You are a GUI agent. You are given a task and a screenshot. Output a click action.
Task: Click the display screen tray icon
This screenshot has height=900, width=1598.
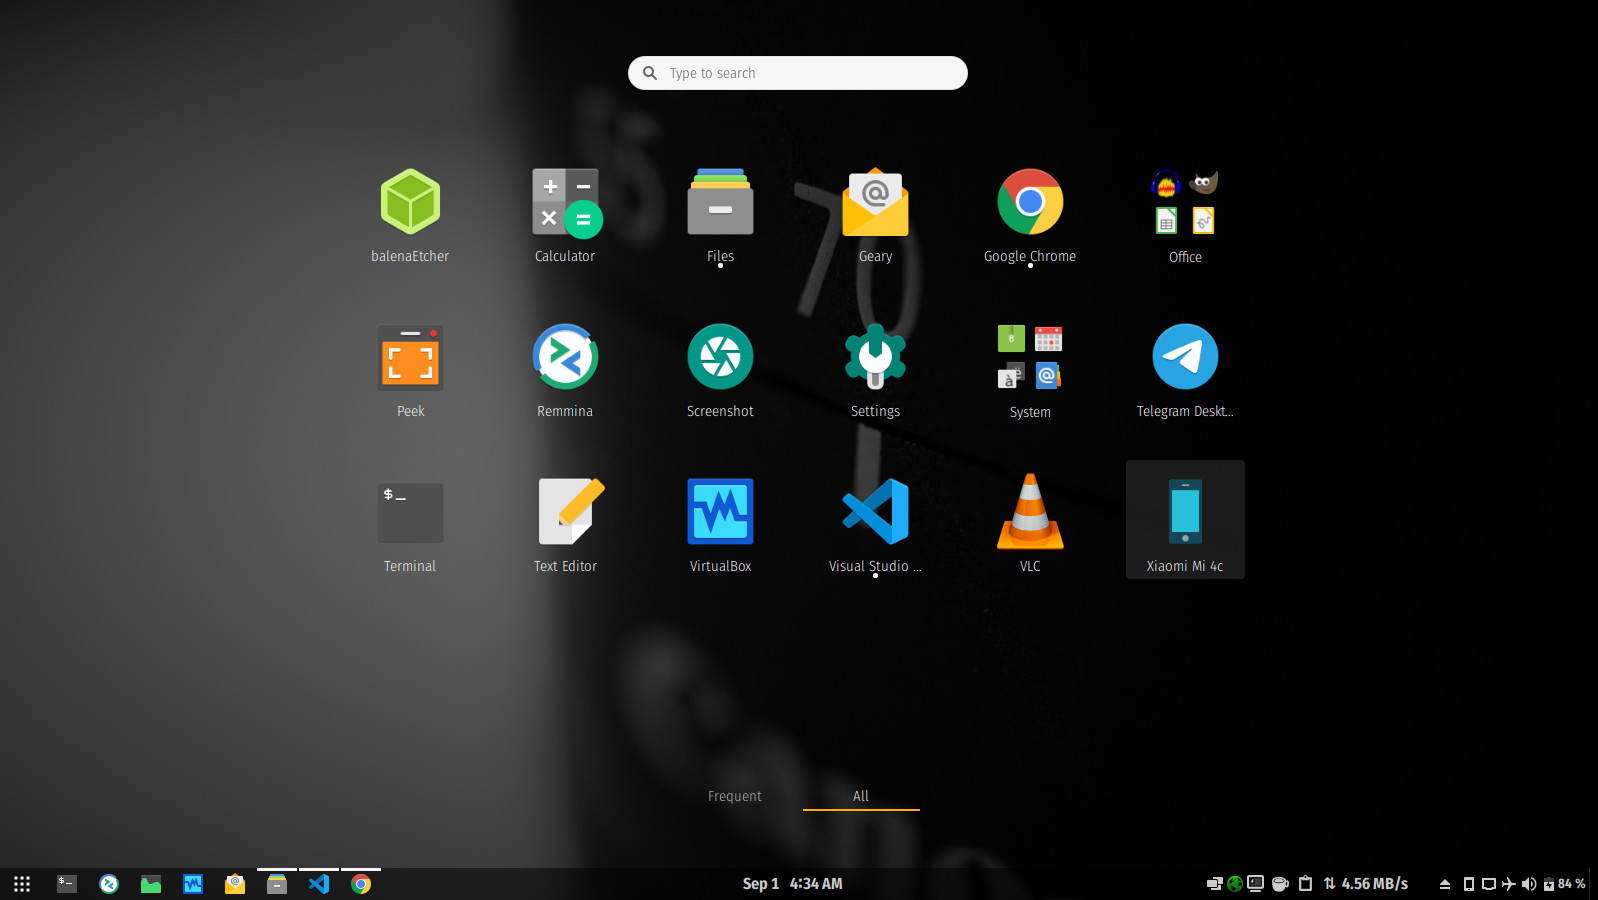1488,884
